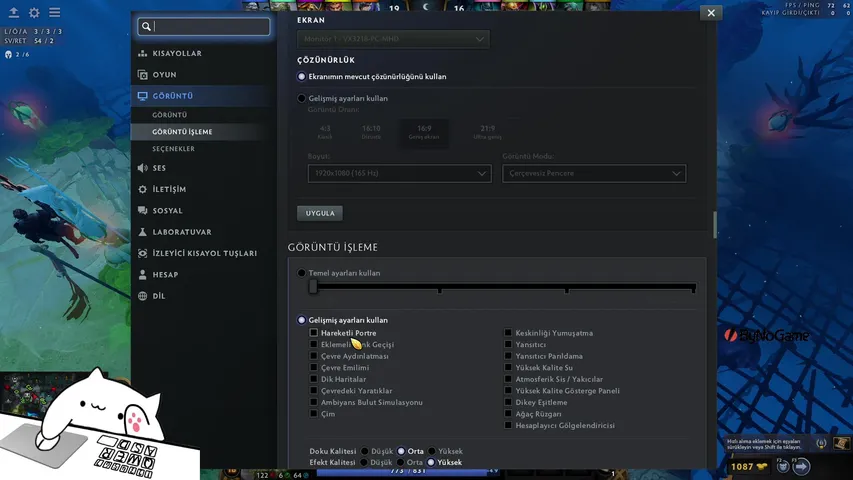Enable Hesaplayıcı Gölgelendiricisi checkbox
The width and height of the screenshot is (853, 480).
click(508, 425)
